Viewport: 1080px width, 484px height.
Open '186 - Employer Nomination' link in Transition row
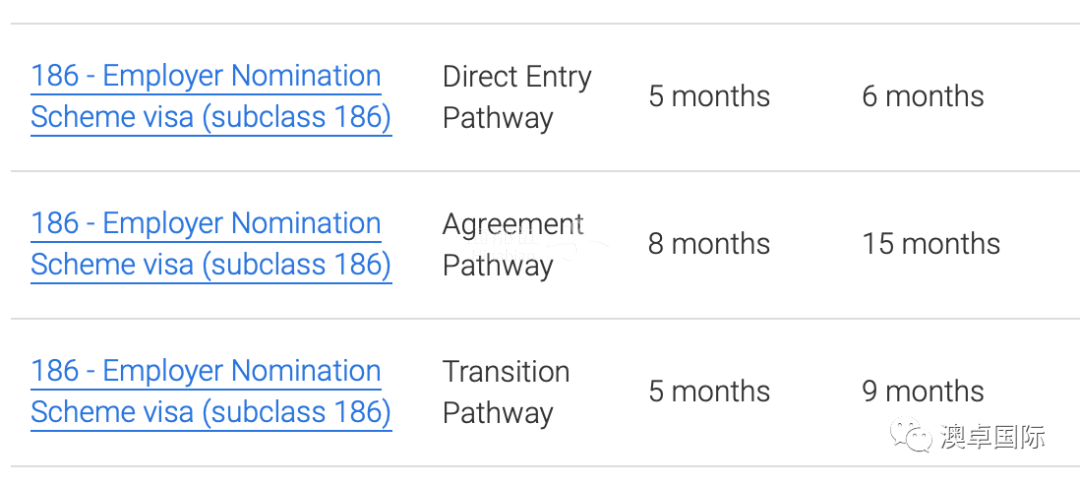pyautogui.click(x=206, y=370)
